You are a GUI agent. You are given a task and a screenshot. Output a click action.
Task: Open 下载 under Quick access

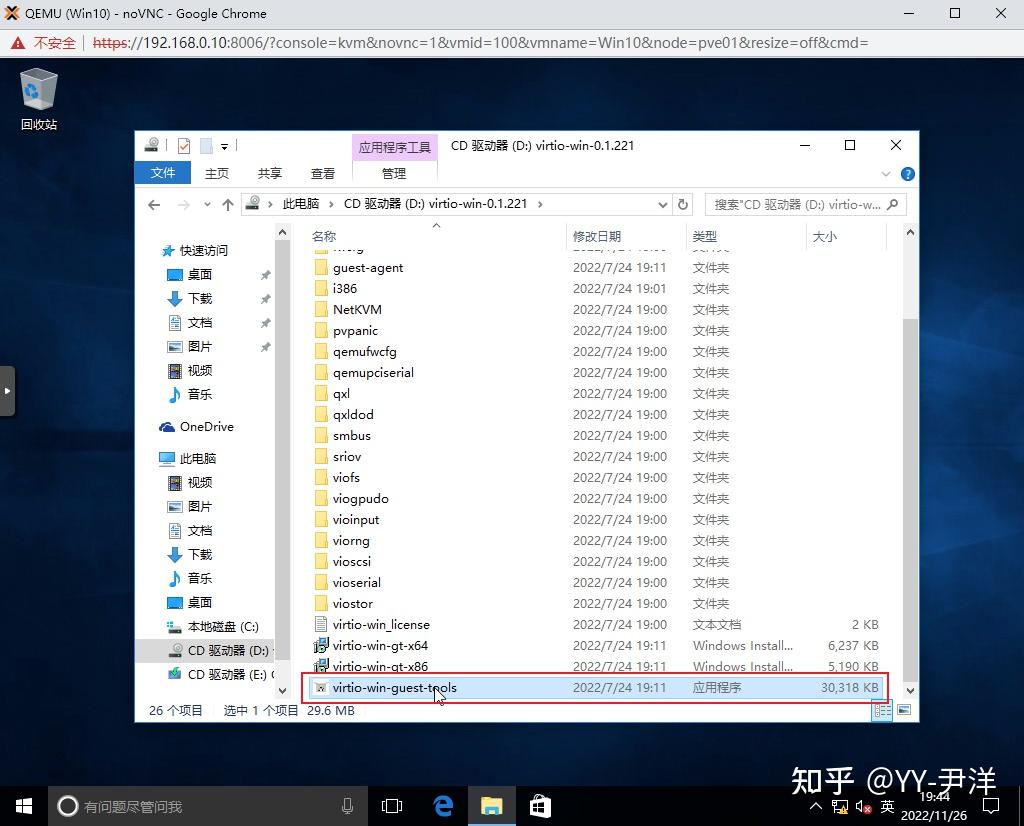pyautogui.click(x=199, y=298)
